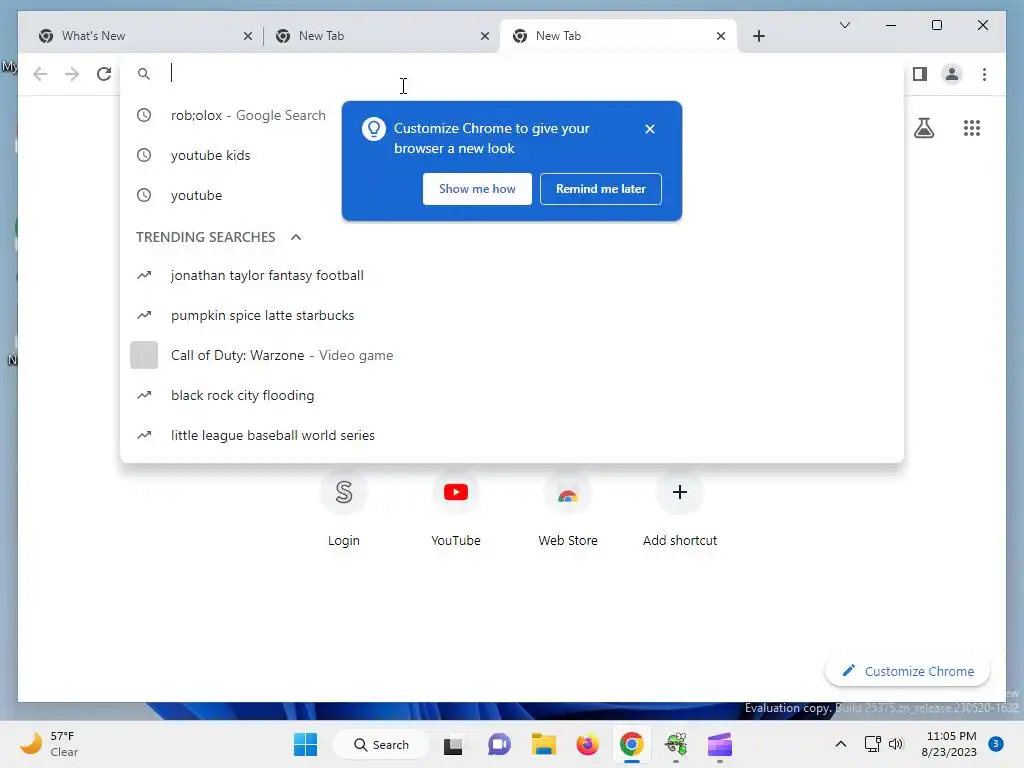
Task: Open the Windows Start menu
Action: click(305, 744)
